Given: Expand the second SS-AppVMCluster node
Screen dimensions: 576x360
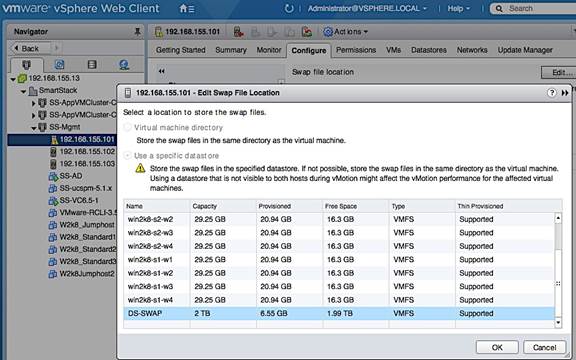Looking at the screenshot, I should coord(33,115).
